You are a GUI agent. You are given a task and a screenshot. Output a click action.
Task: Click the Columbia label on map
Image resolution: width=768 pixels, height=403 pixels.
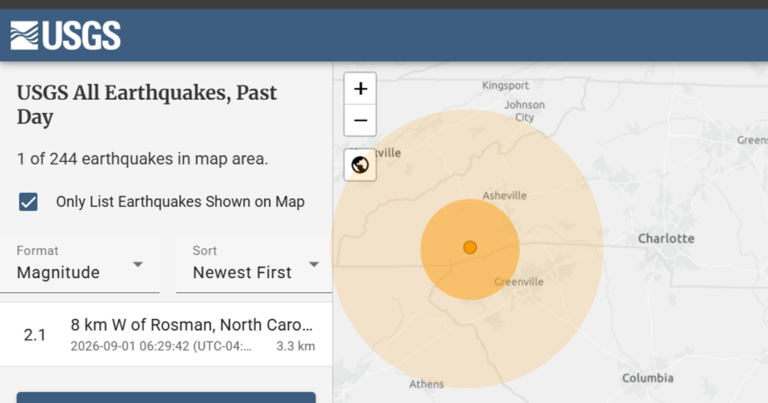[x=648, y=378]
